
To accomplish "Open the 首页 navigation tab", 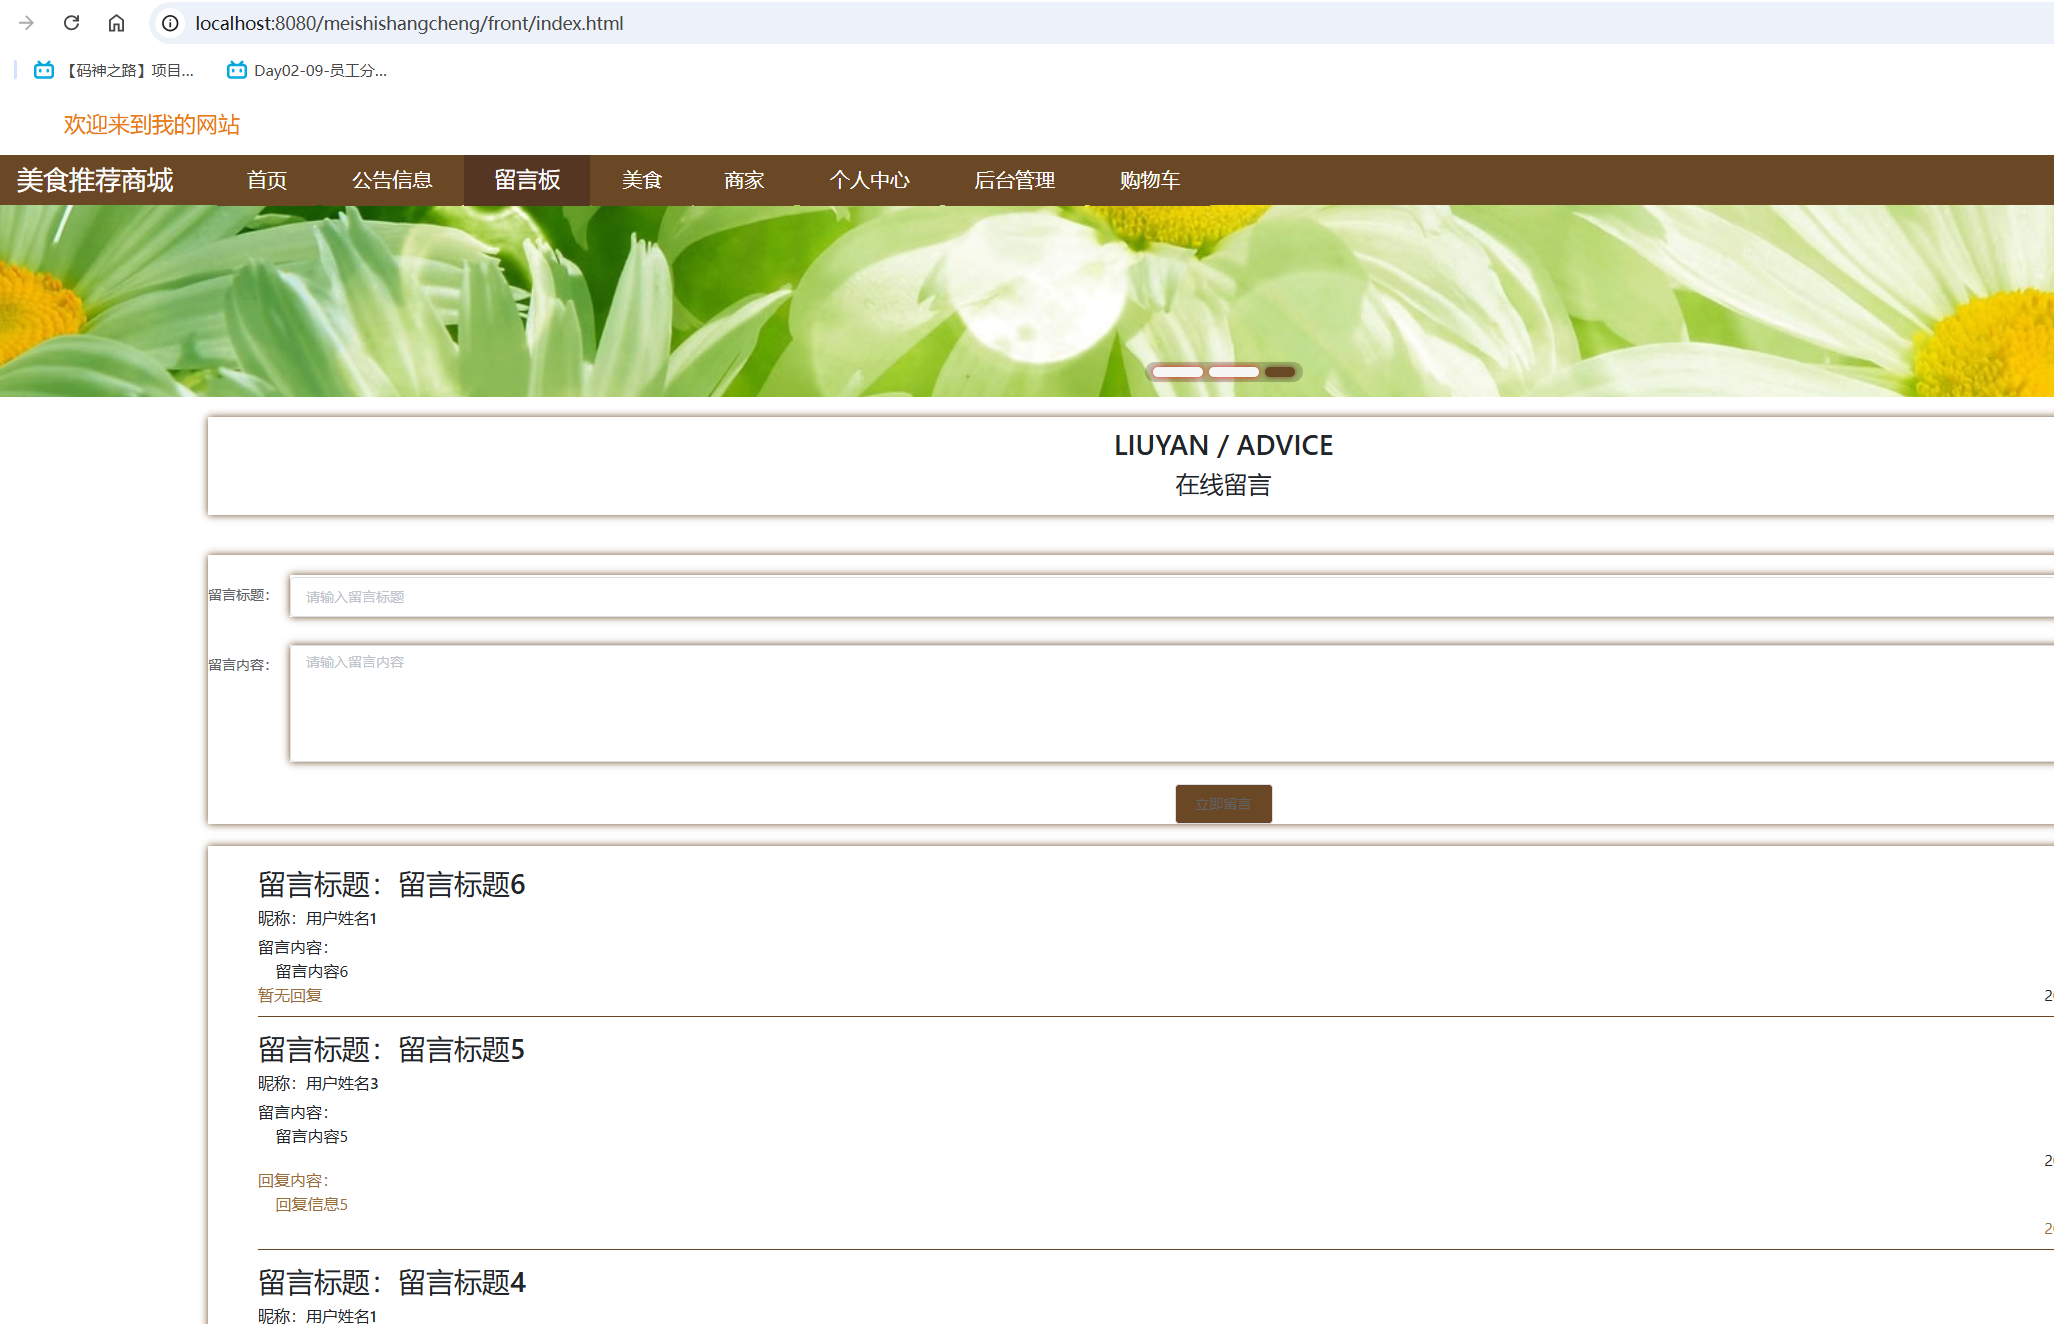I will point(267,180).
